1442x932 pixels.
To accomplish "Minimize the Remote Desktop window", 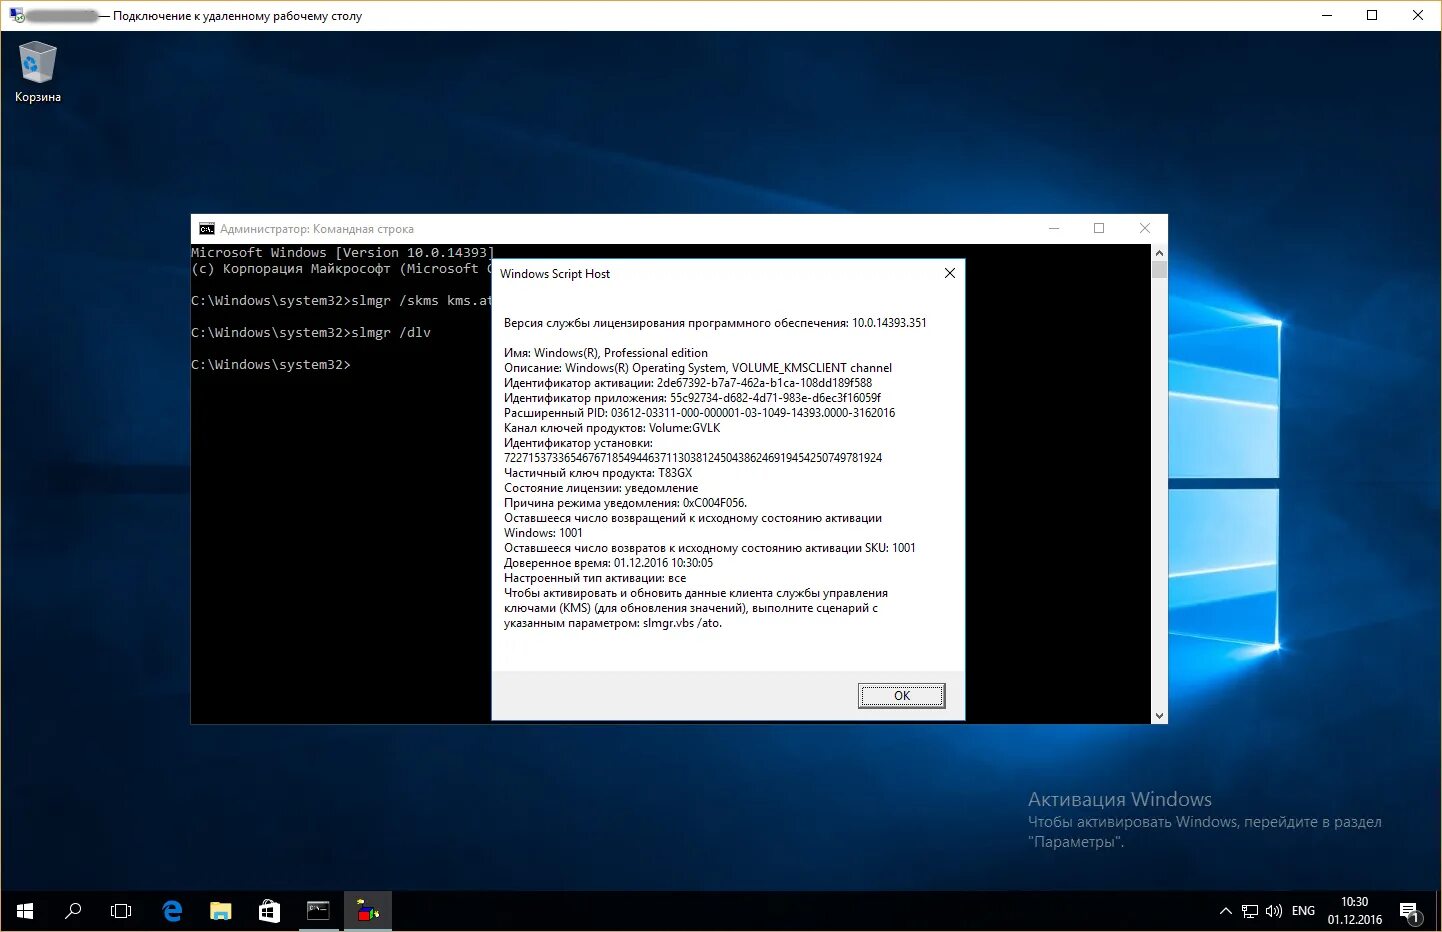I will 1327,15.
